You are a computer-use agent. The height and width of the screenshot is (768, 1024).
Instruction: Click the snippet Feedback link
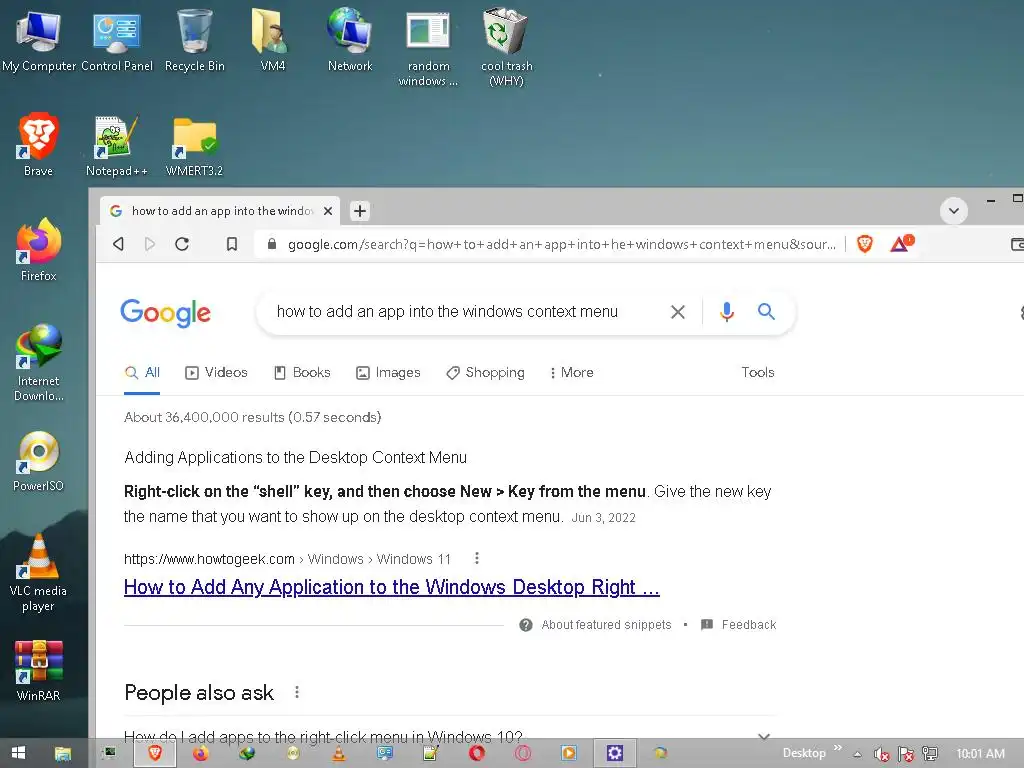pos(738,625)
